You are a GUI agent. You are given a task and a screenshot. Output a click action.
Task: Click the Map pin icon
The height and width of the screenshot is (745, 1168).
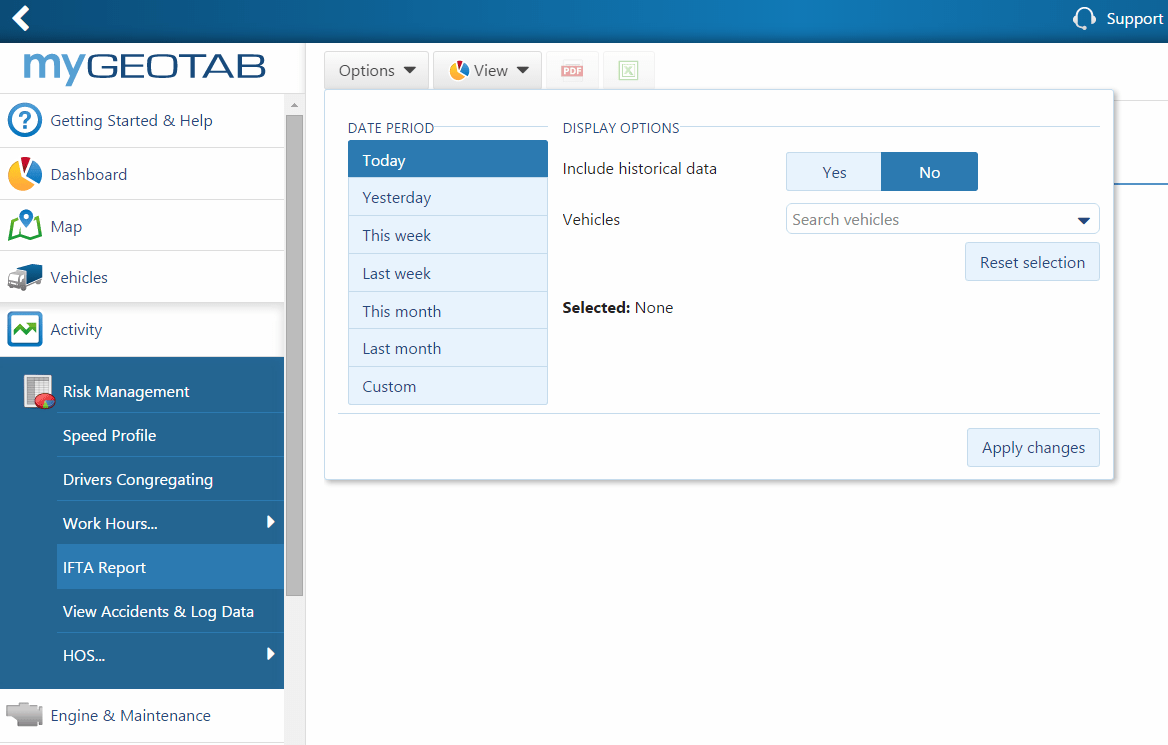pyautogui.click(x=25, y=225)
